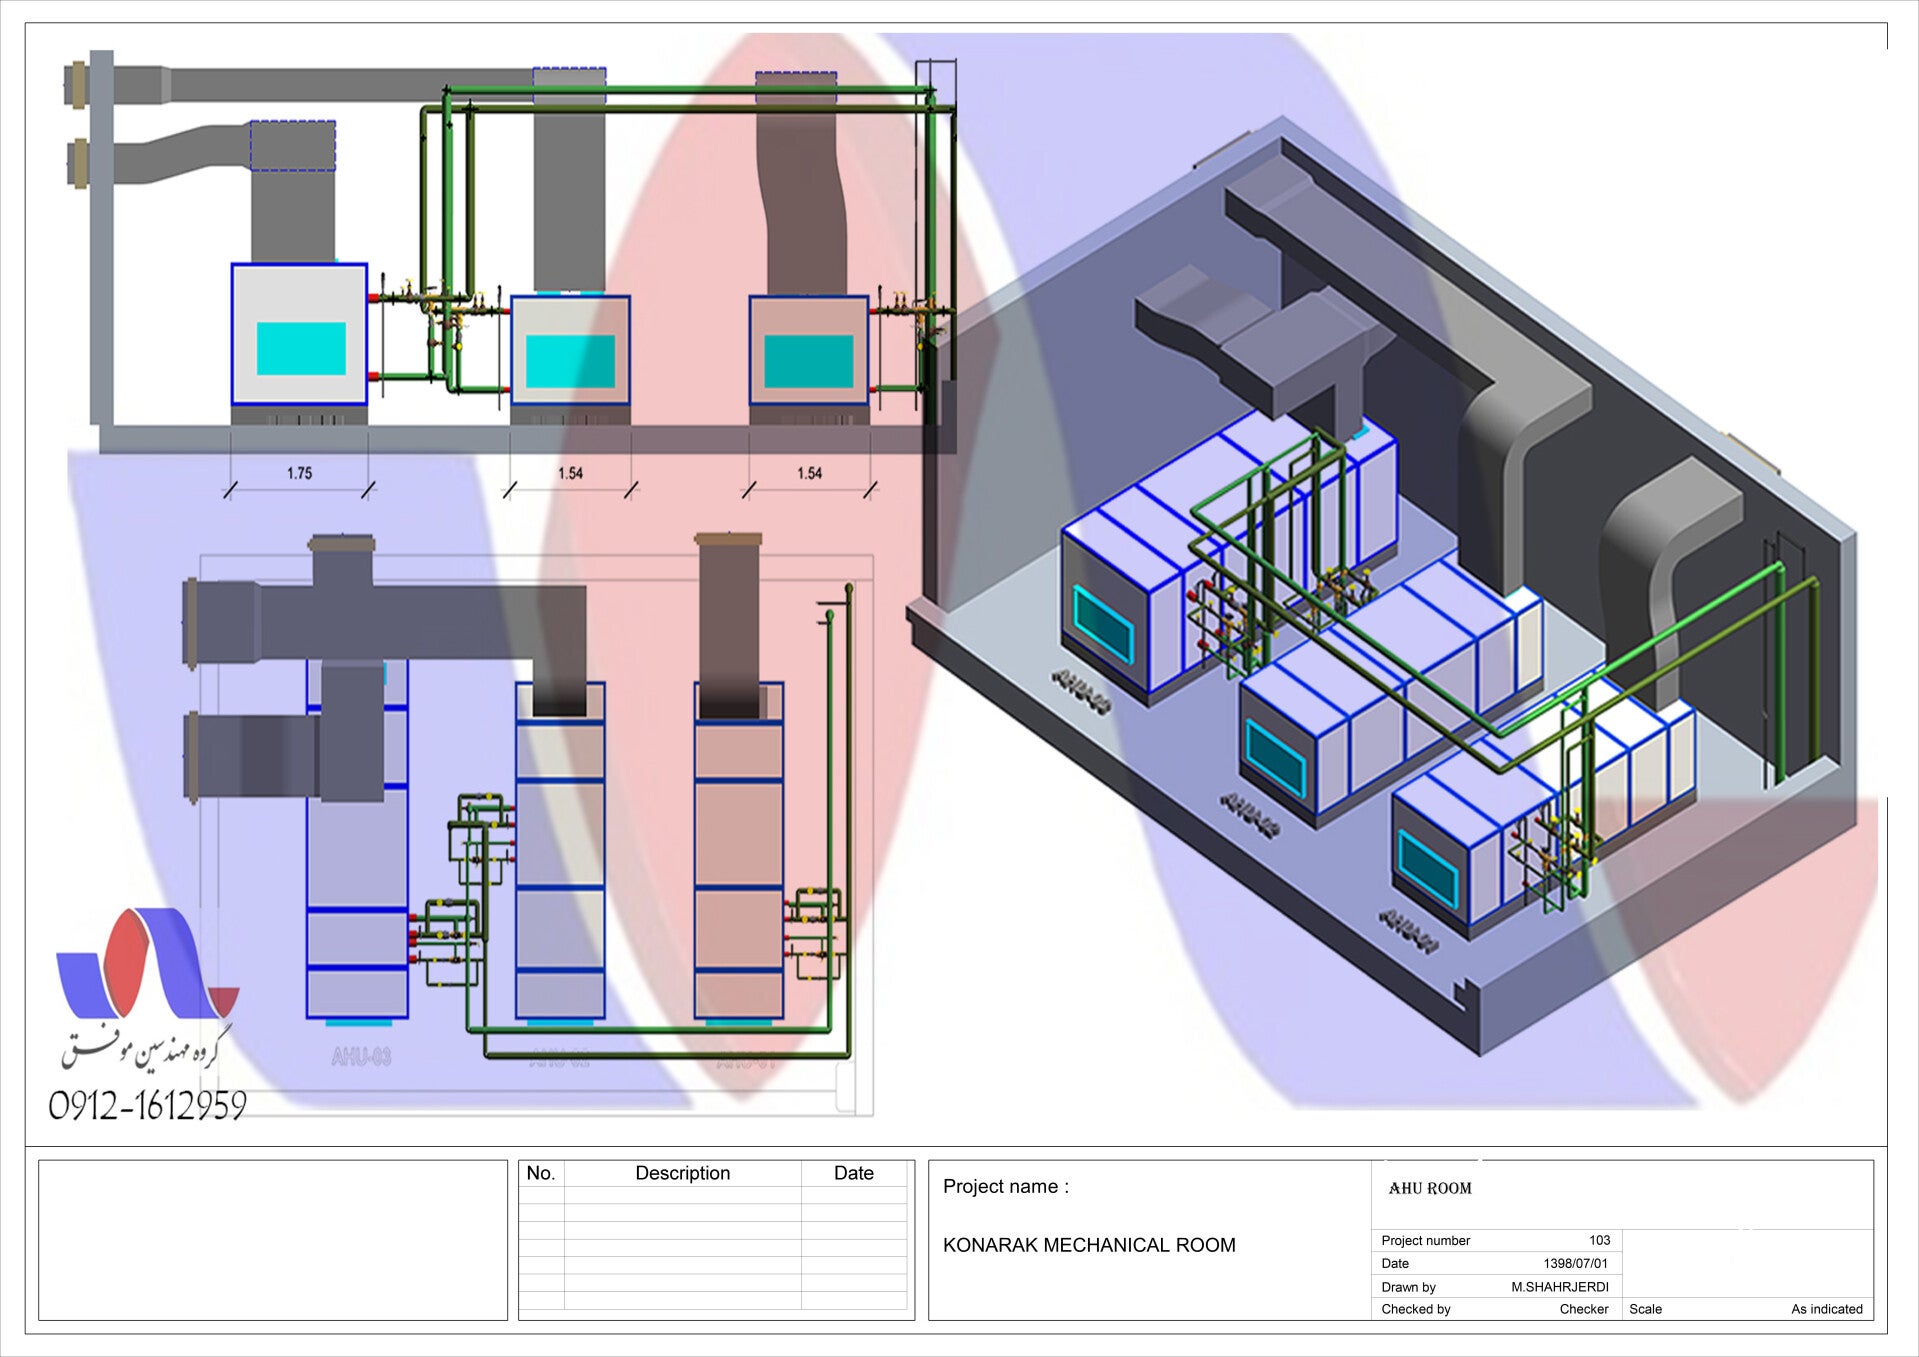Viewport: 1919px width, 1357px height.
Task: Select the 1.54 dimension under the rightmost elevation unit
Action: coord(809,473)
